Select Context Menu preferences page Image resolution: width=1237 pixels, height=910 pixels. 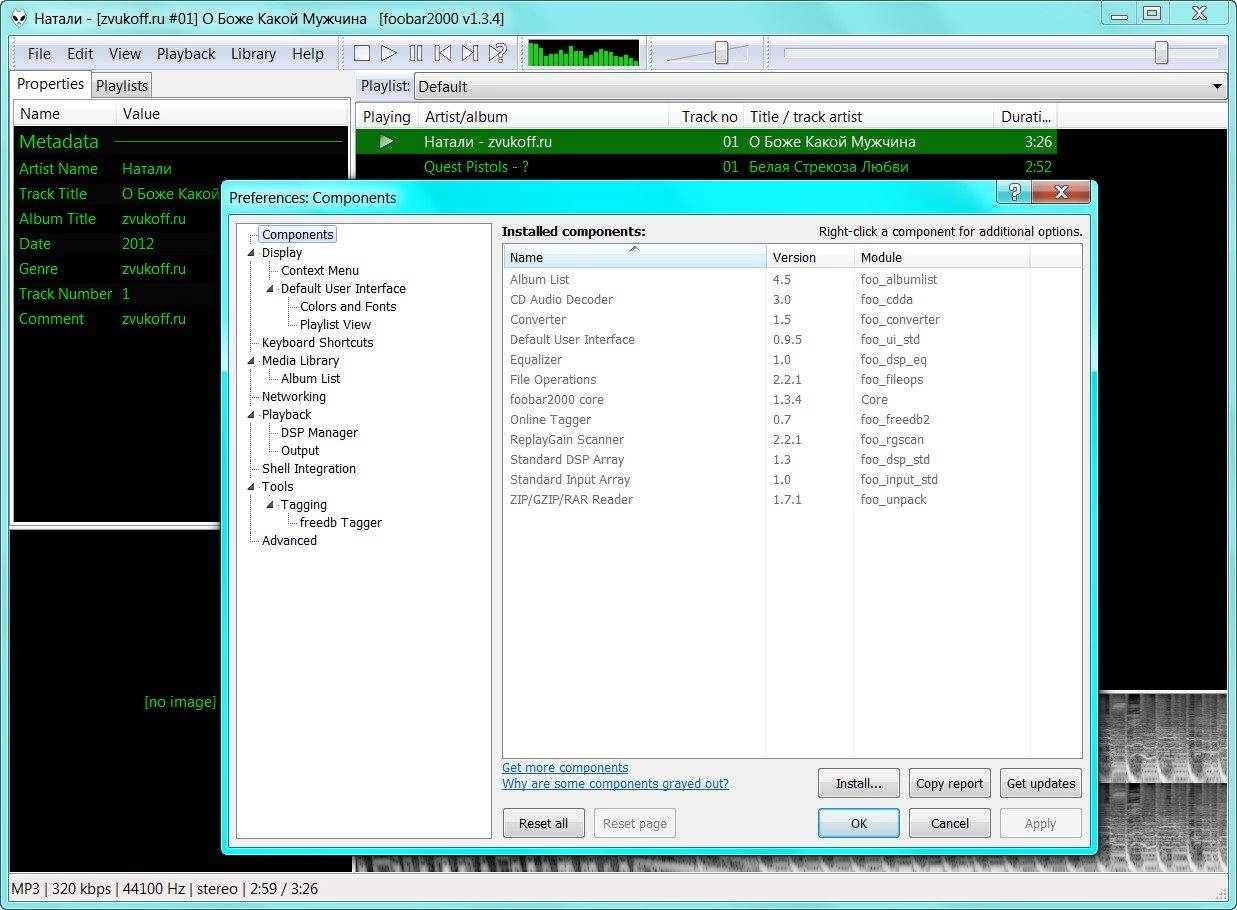pos(320,271)
